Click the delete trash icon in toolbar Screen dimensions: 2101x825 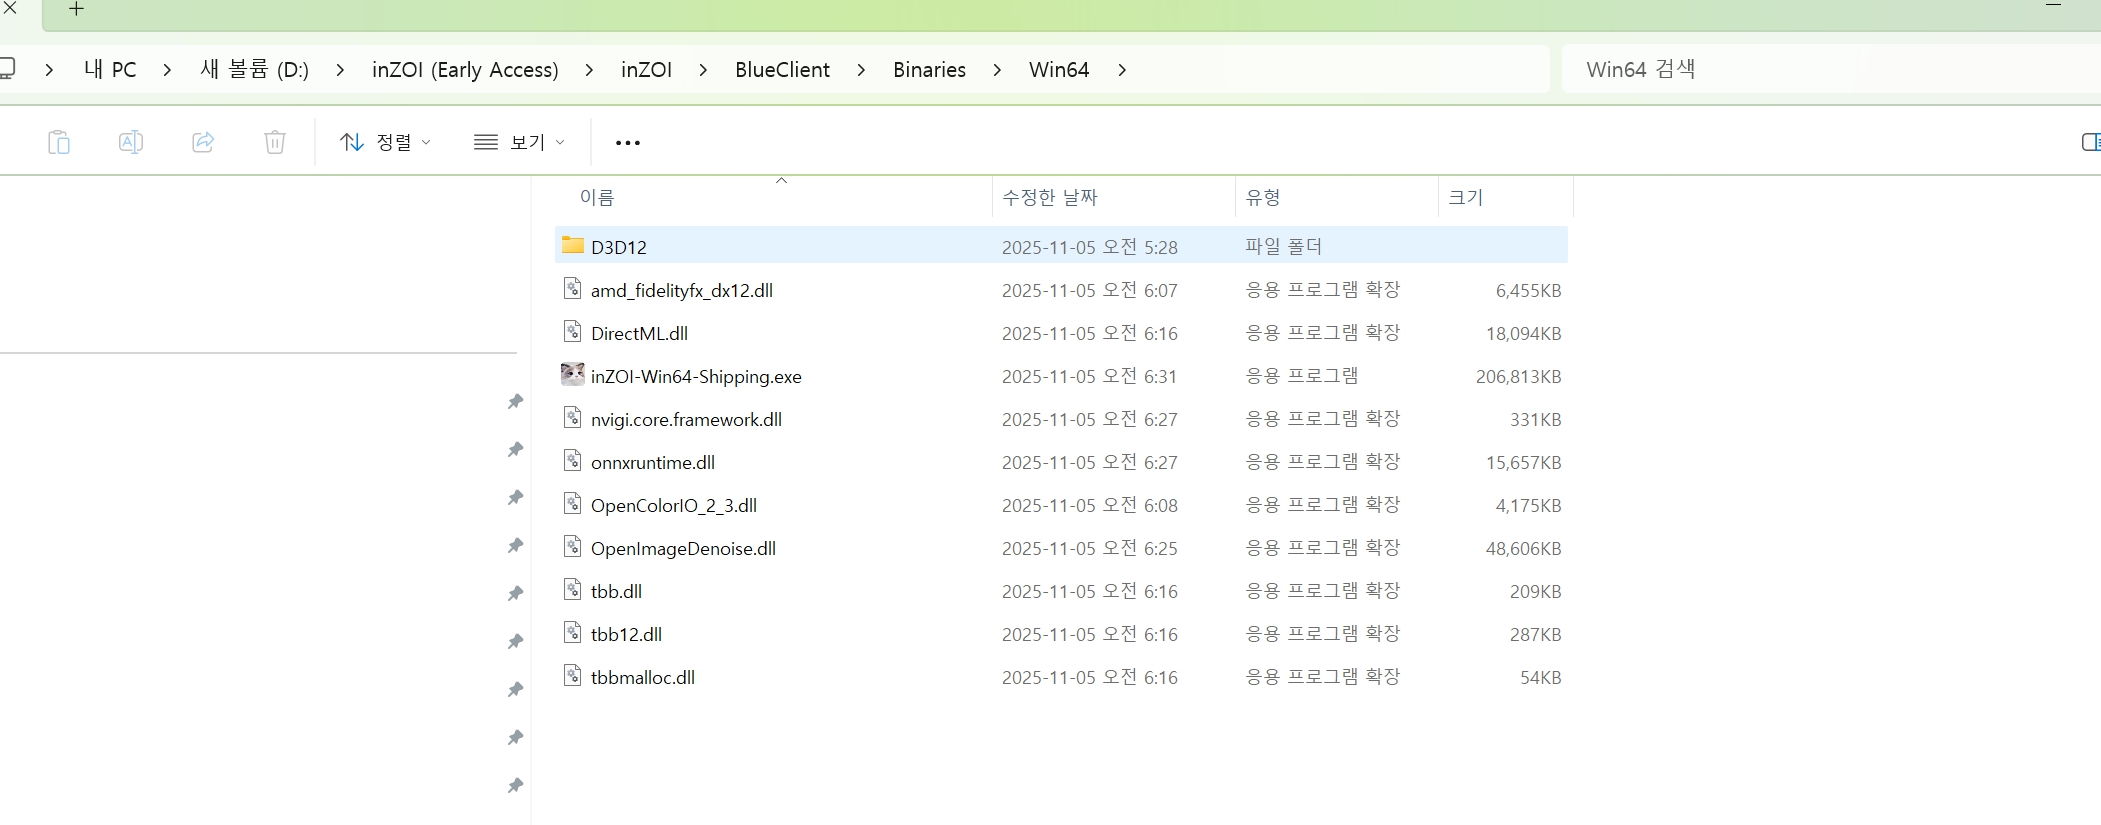click(275, 142)
